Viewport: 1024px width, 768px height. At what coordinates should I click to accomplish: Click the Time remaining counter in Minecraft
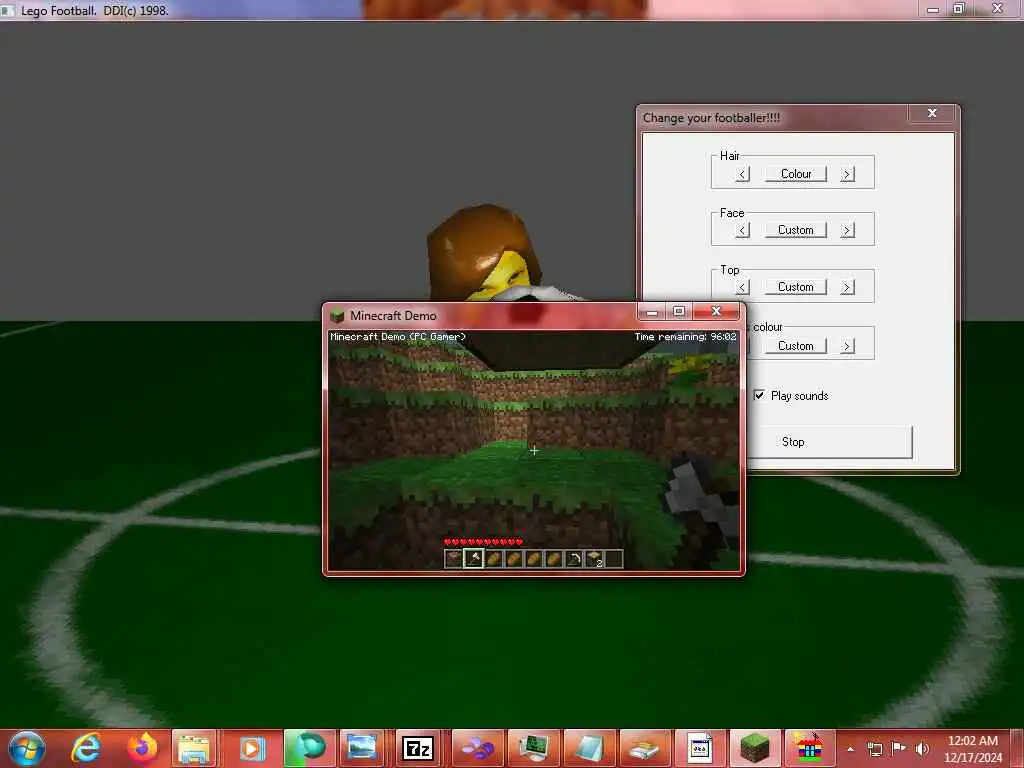685,337
